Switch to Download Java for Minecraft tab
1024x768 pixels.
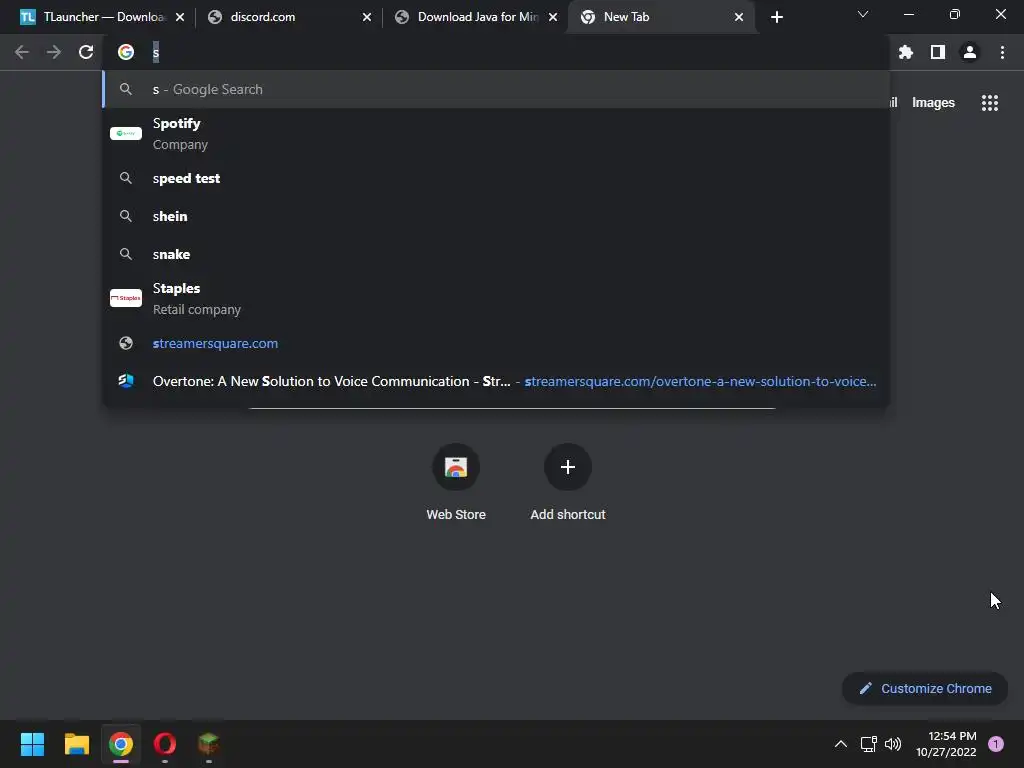(x=477, y=17)
